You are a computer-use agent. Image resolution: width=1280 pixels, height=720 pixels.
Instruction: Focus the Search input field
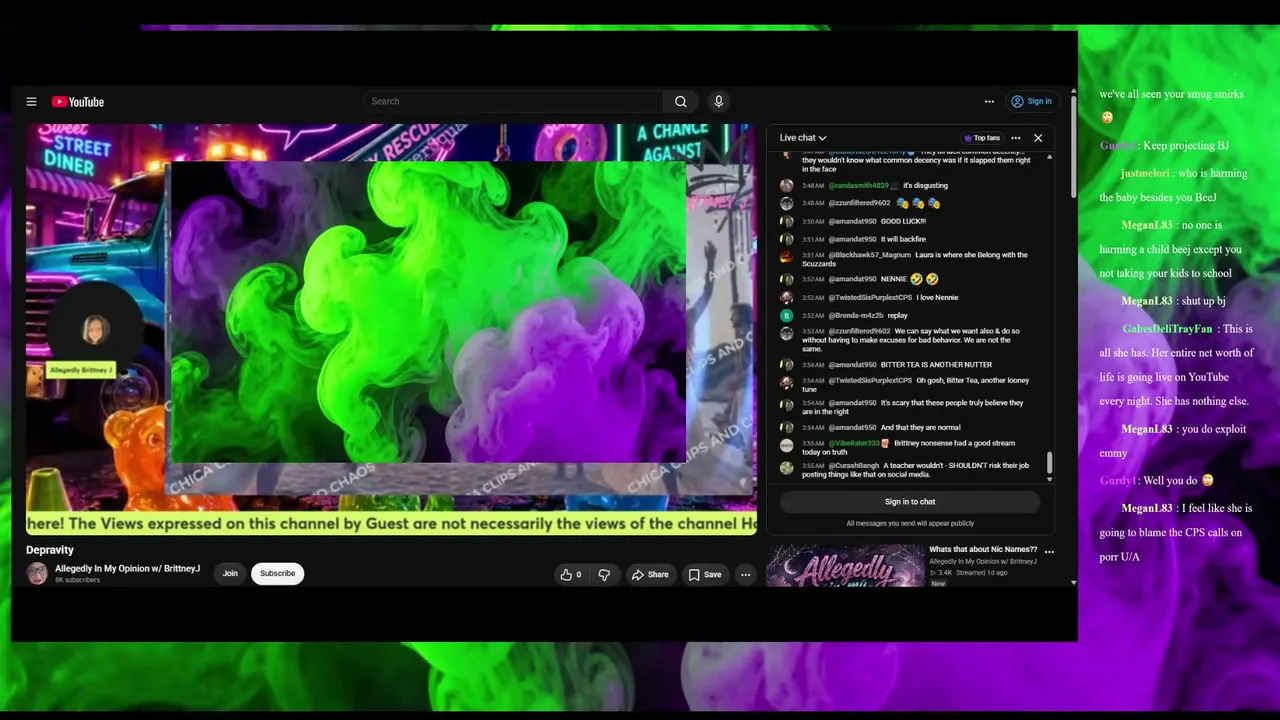coord(513,101)
